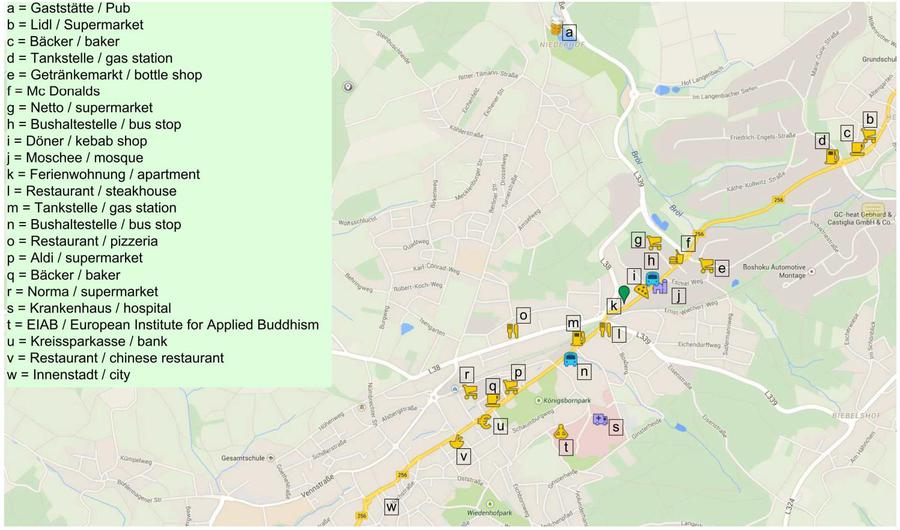Click legend entry 's = Krankenhaus / hospital'
This screenshot has width=900, height=530.
pos(88,308)
